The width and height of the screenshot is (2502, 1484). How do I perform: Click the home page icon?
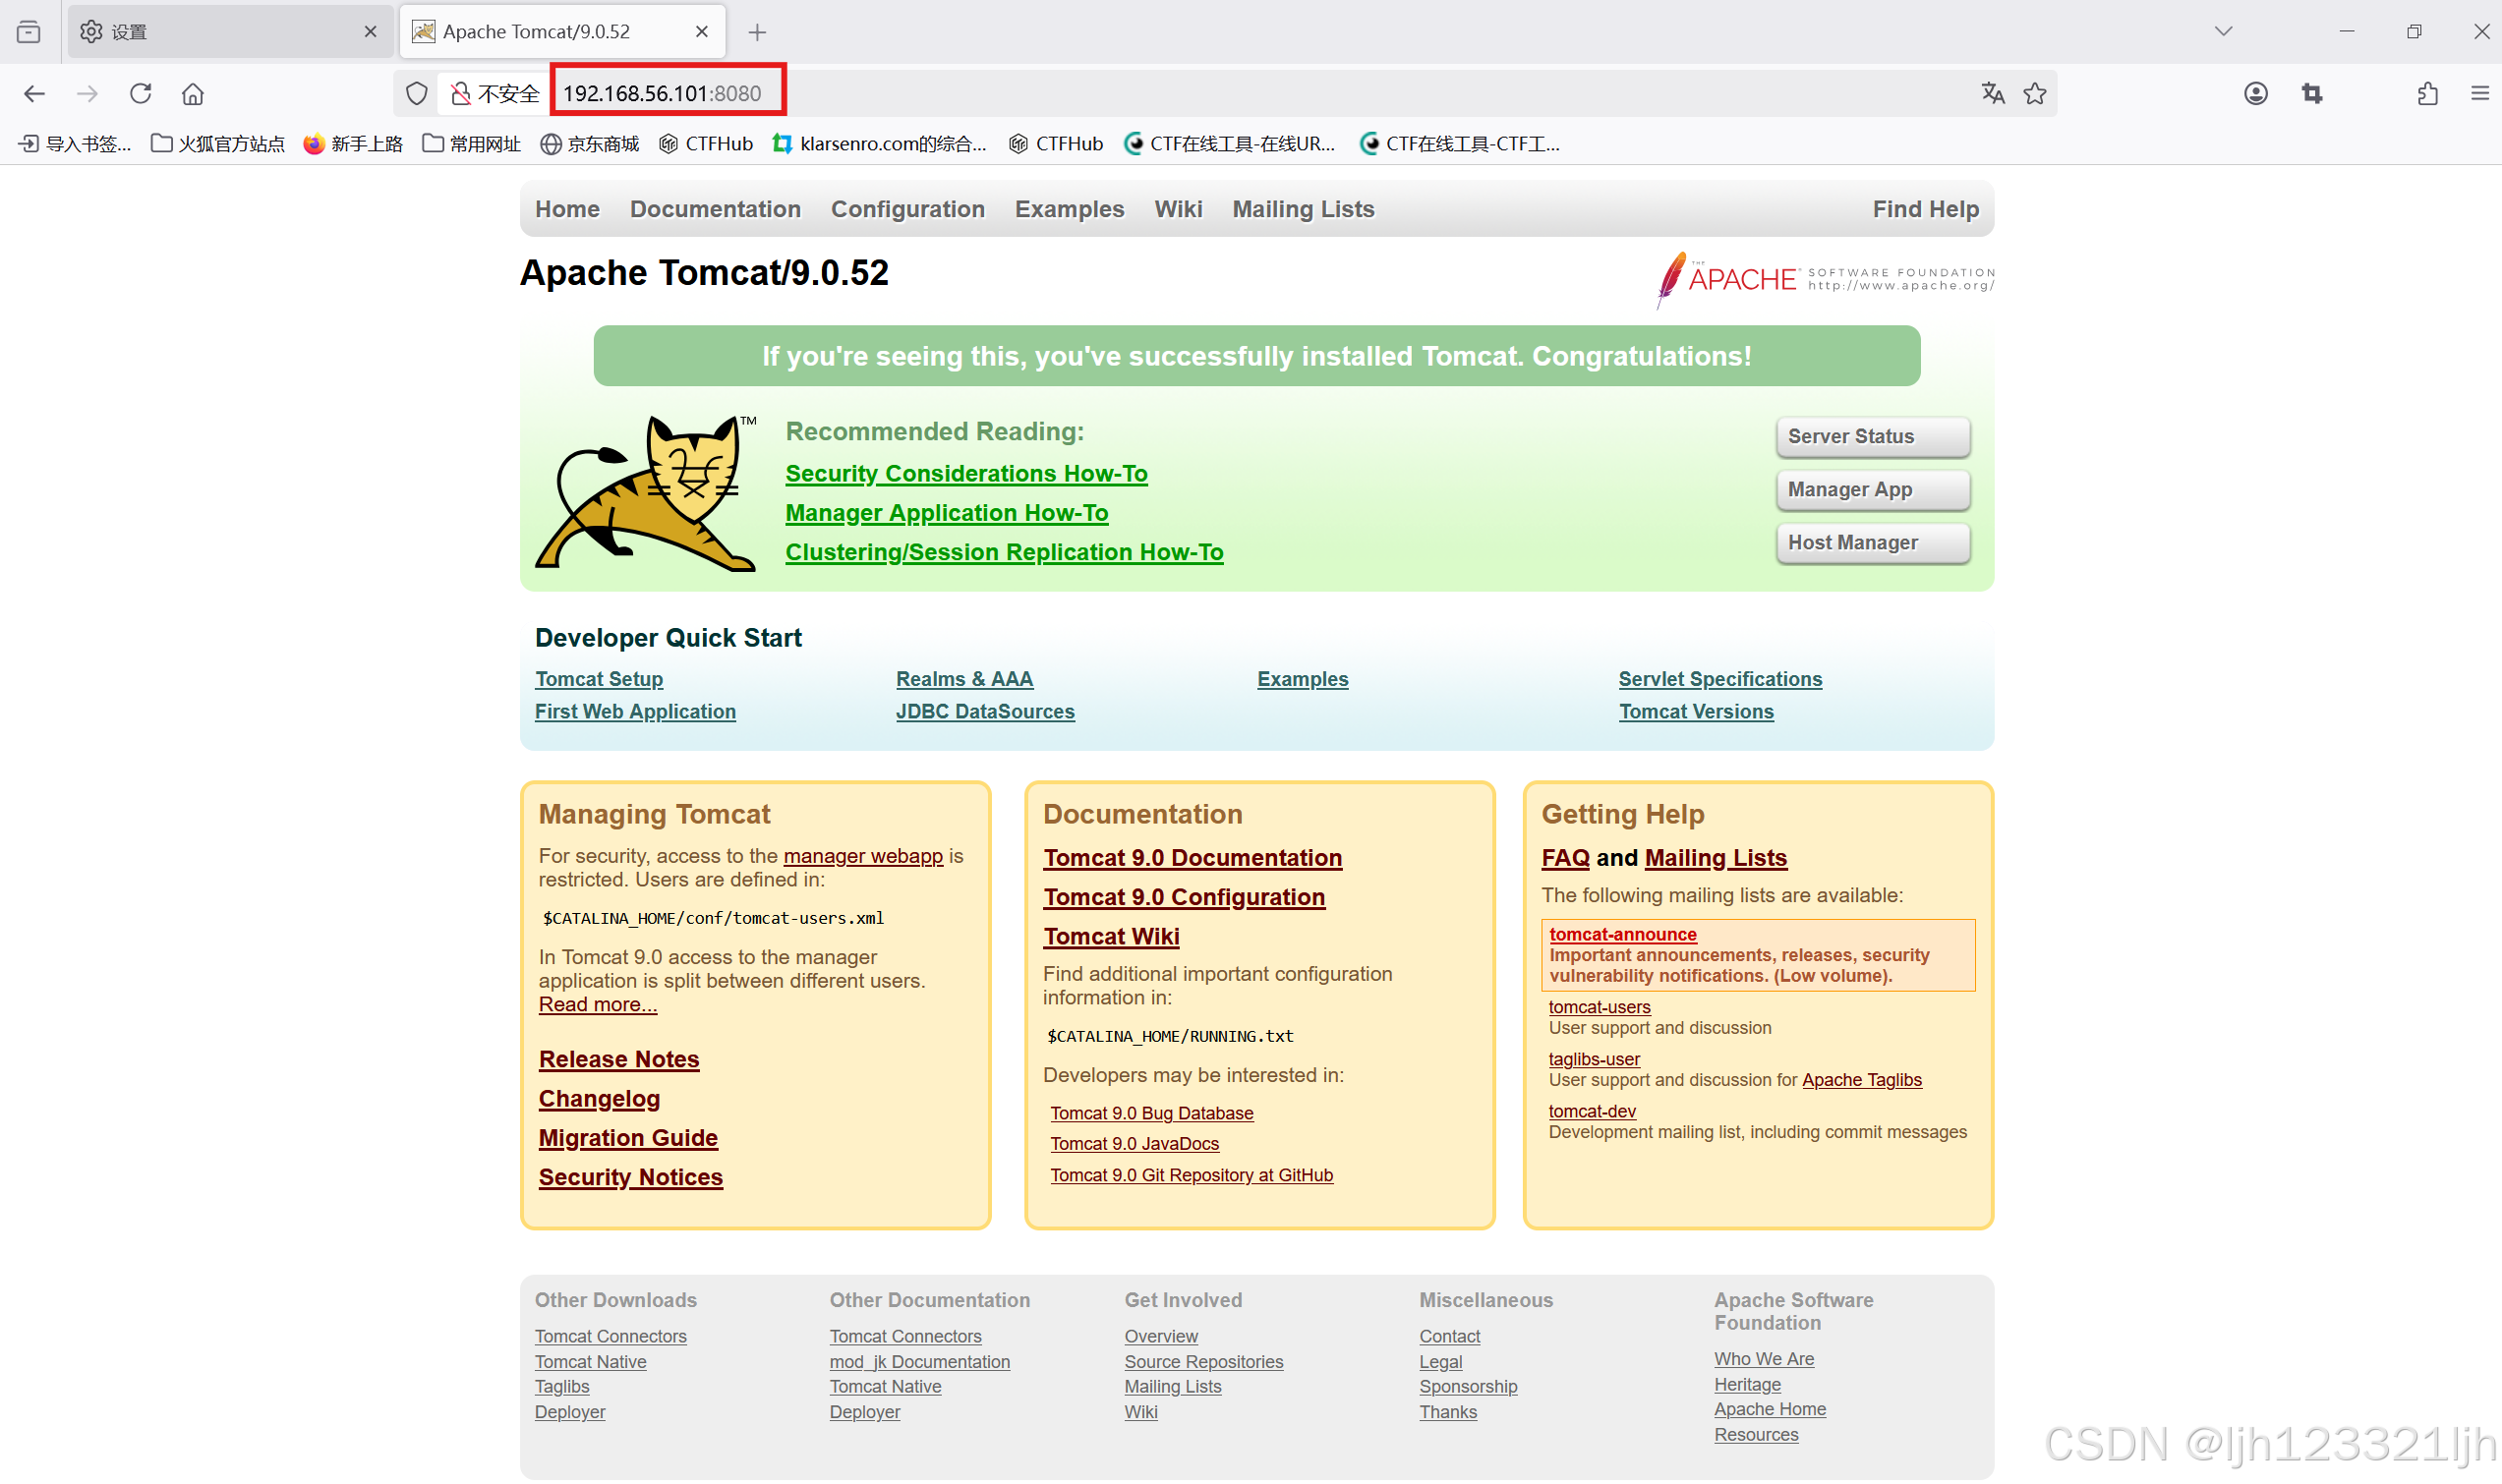tap(192, 93)
